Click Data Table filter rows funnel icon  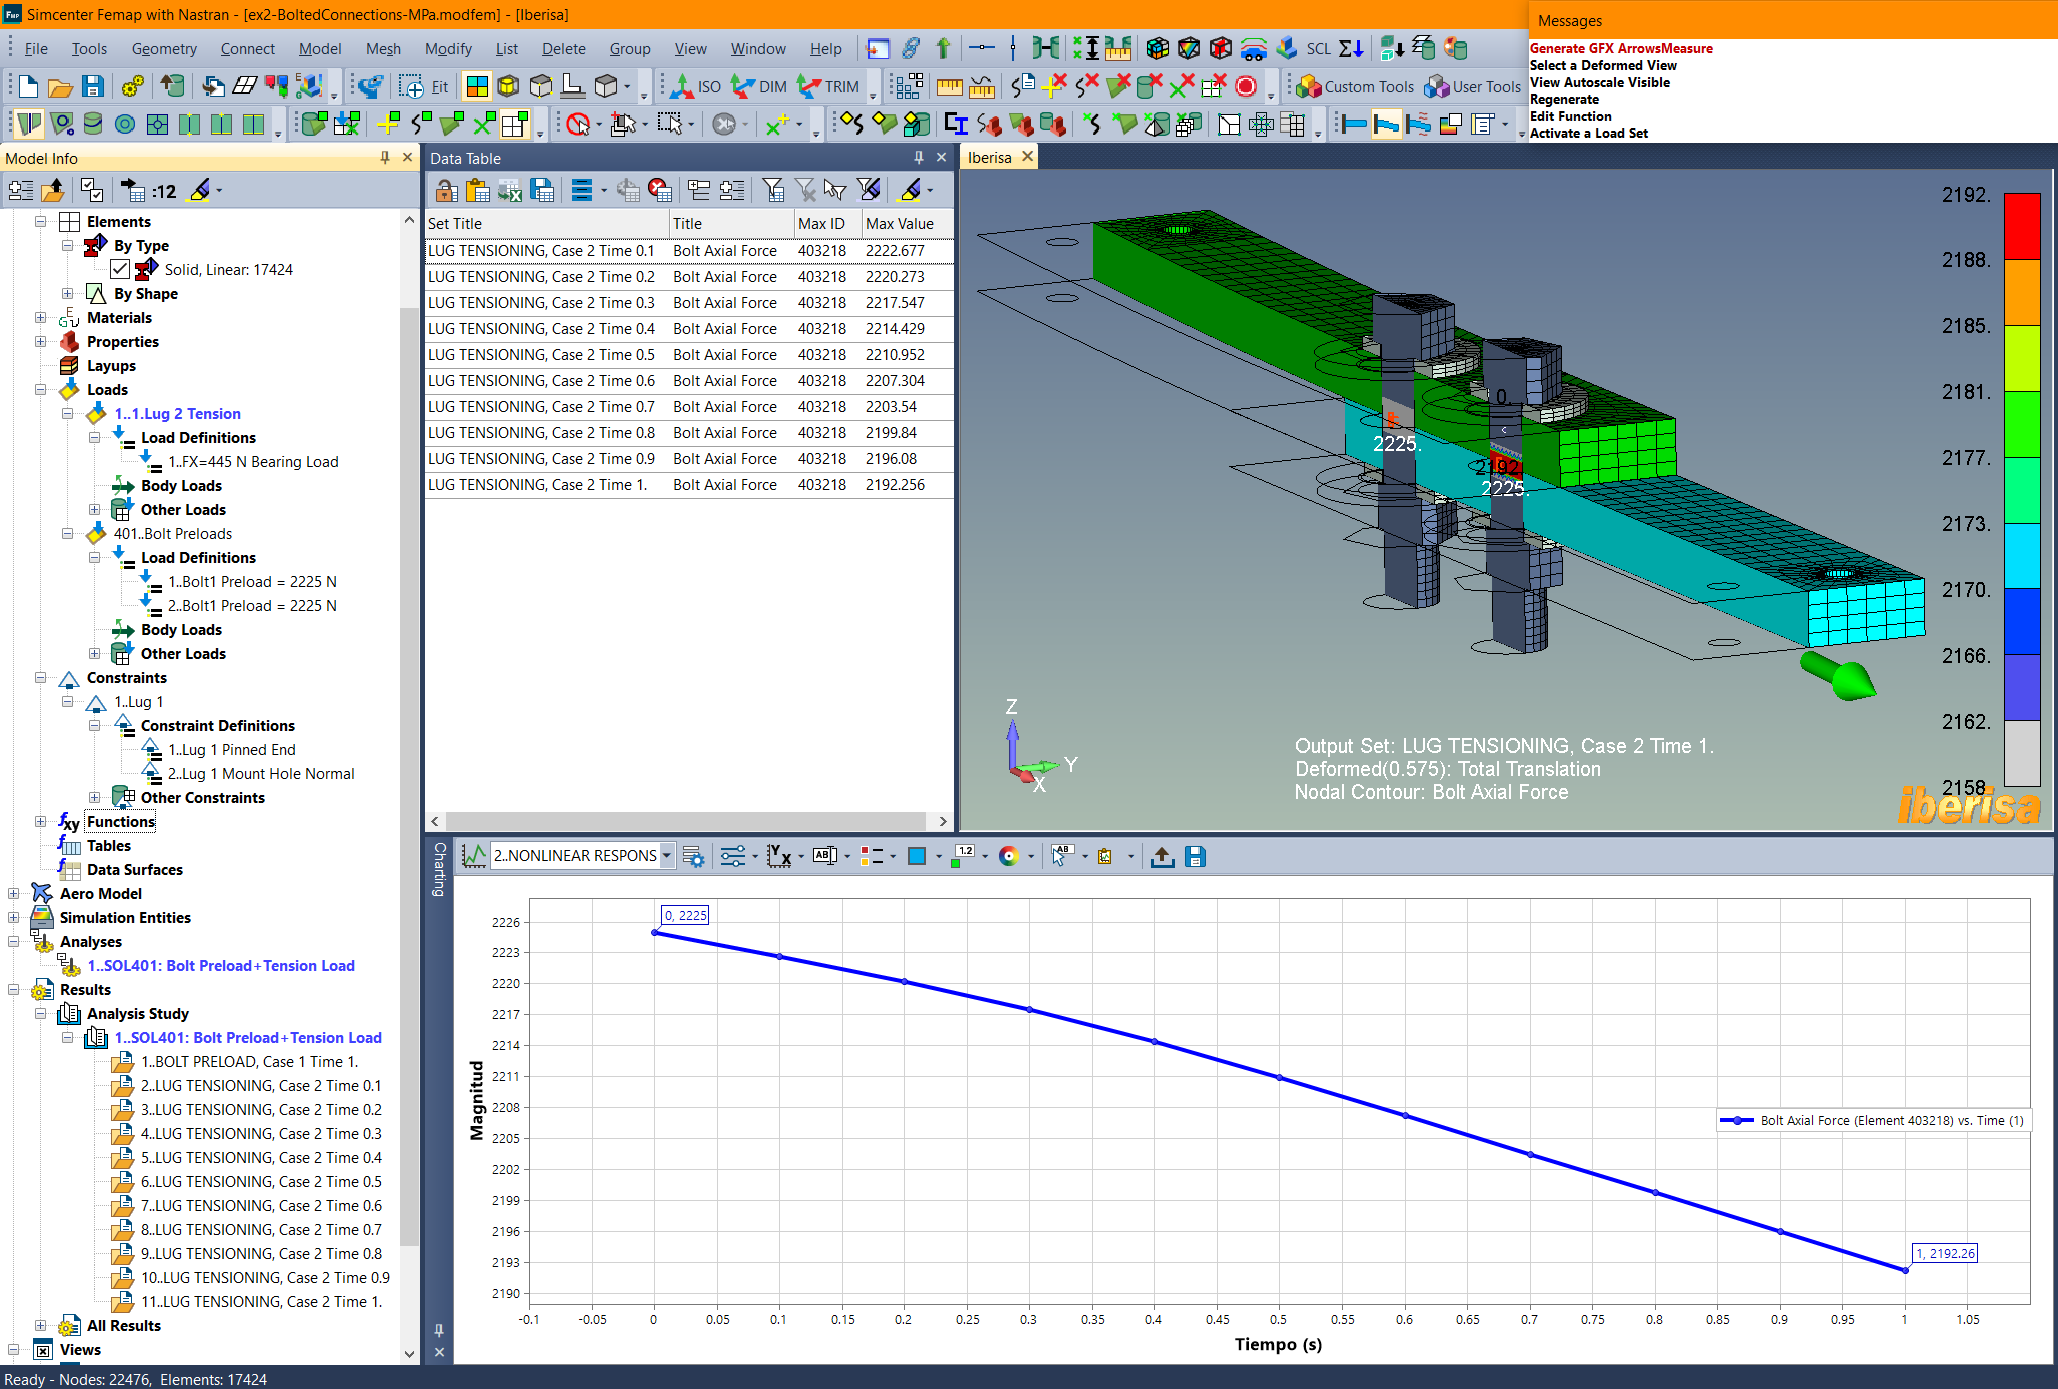pyautogui.click(x=772, y=190)
